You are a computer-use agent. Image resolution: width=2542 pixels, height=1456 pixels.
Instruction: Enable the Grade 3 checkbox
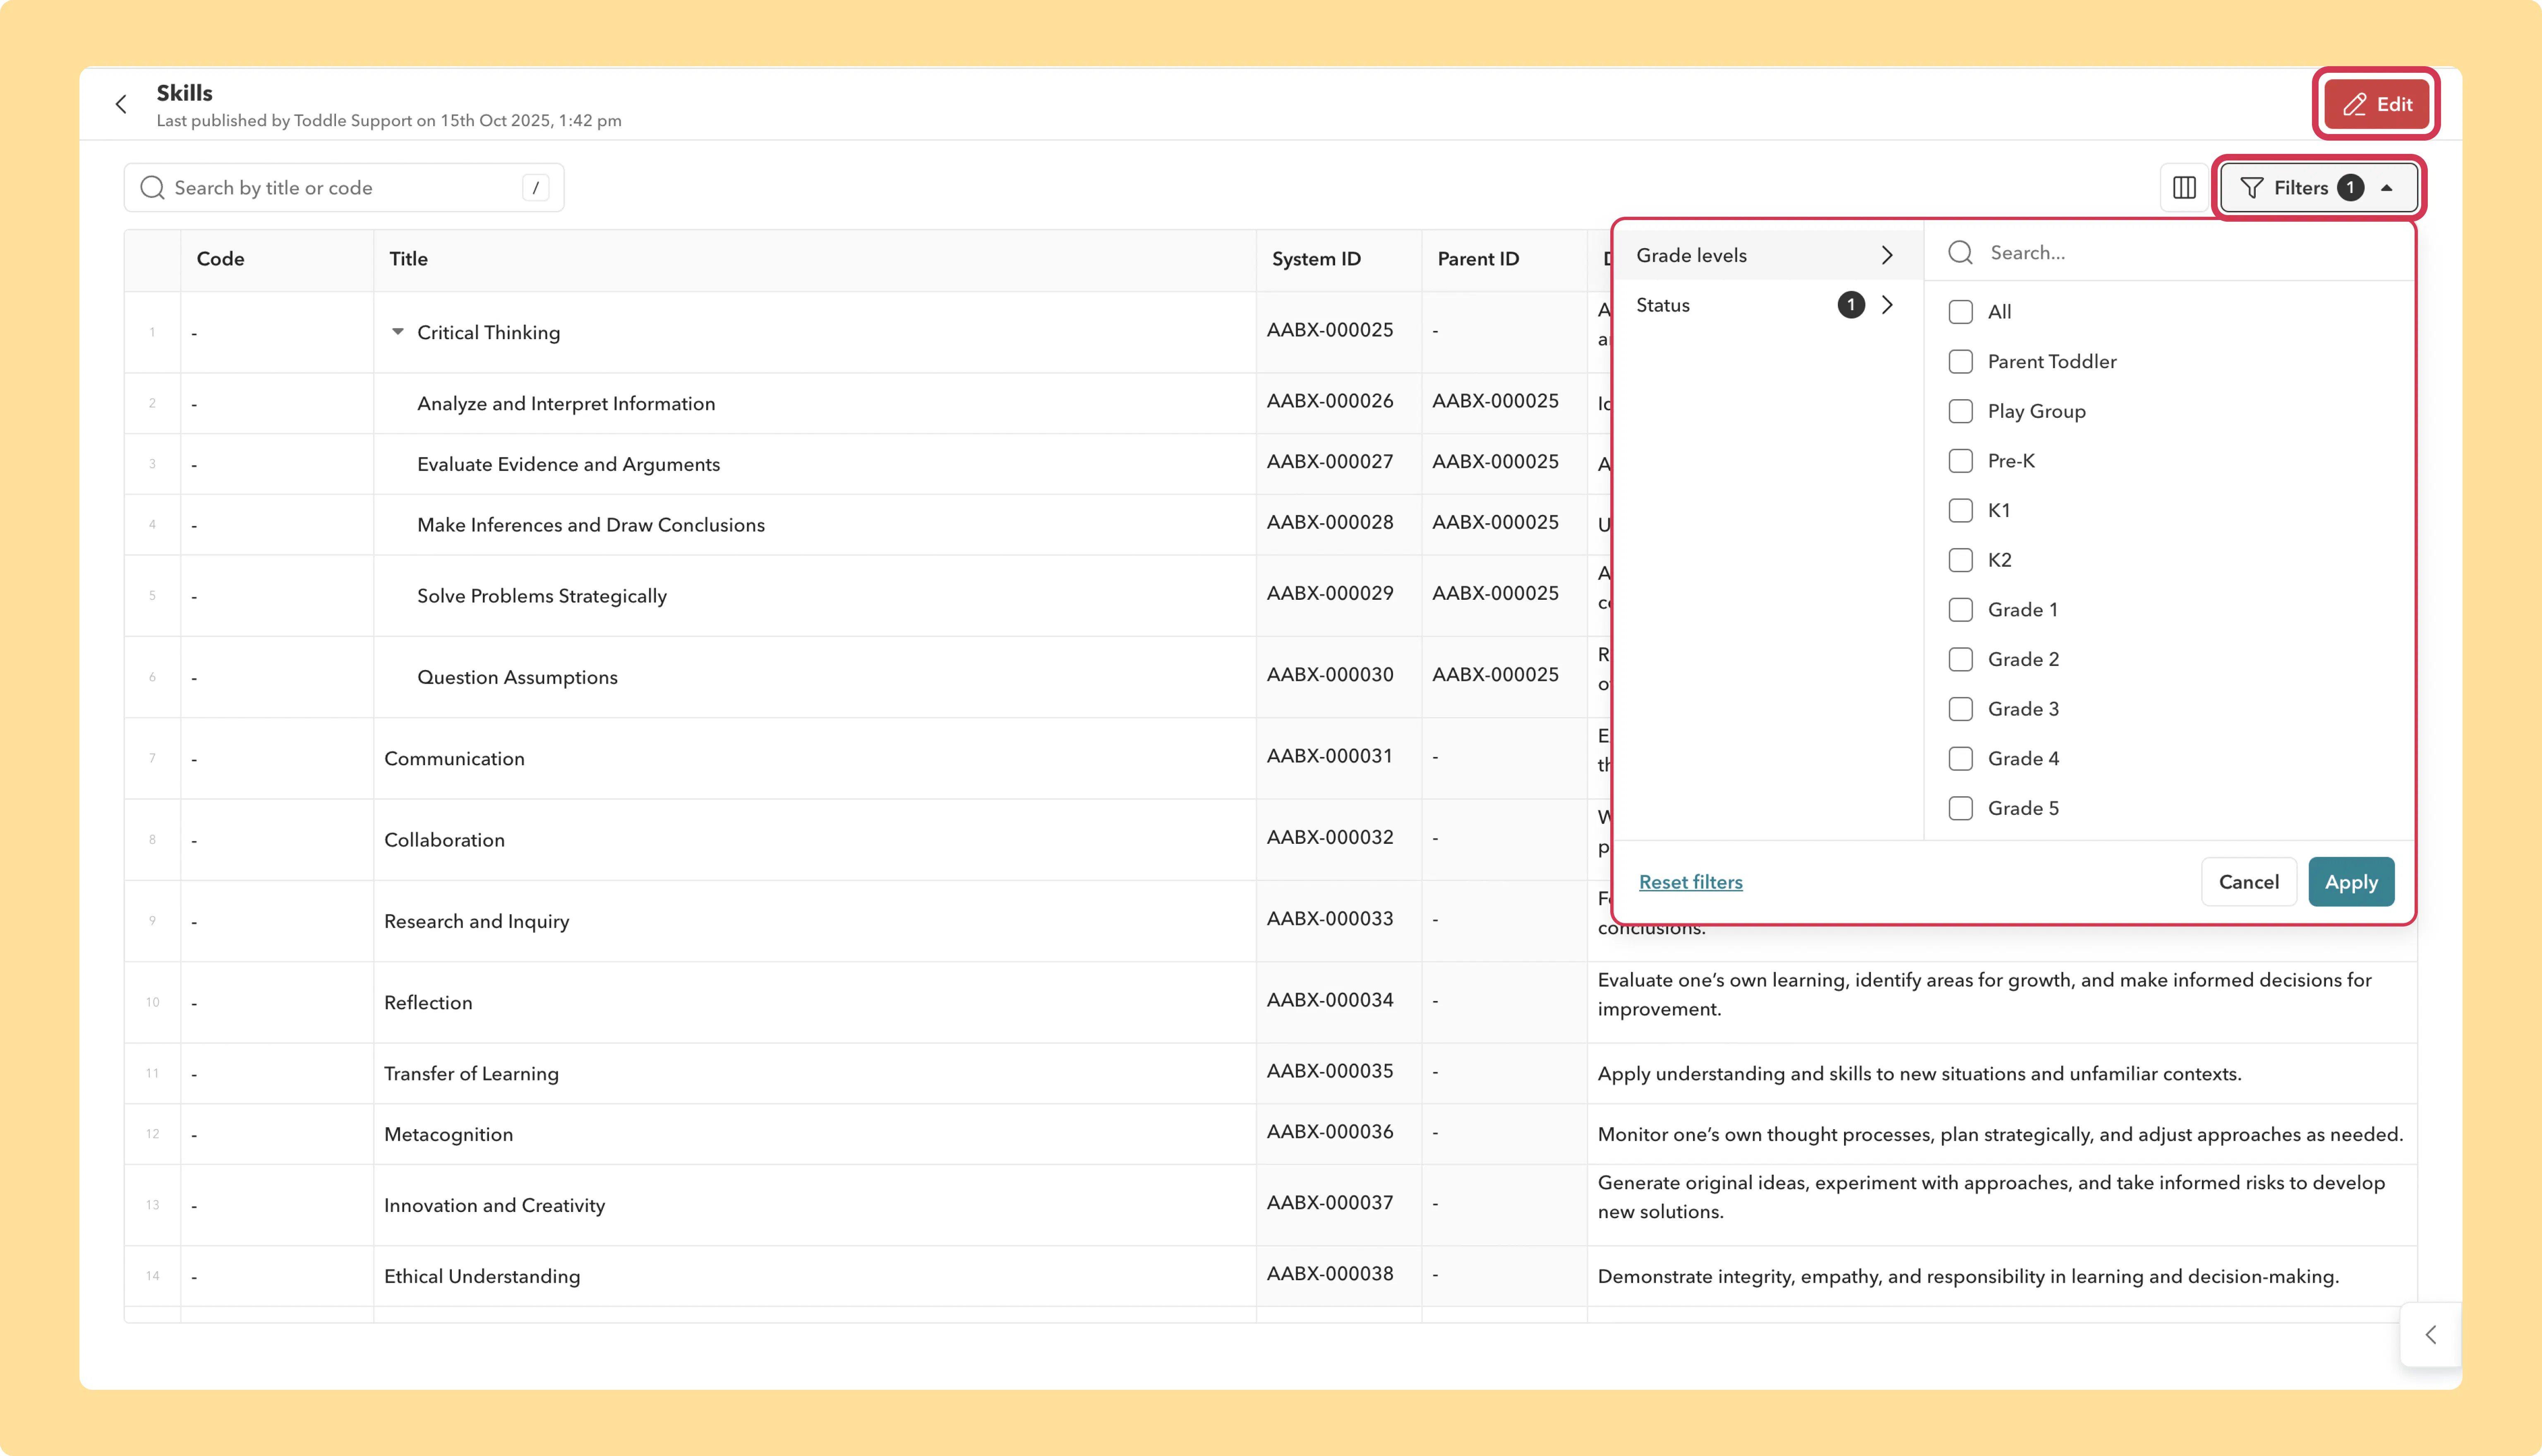click(x=1961, y=709)
